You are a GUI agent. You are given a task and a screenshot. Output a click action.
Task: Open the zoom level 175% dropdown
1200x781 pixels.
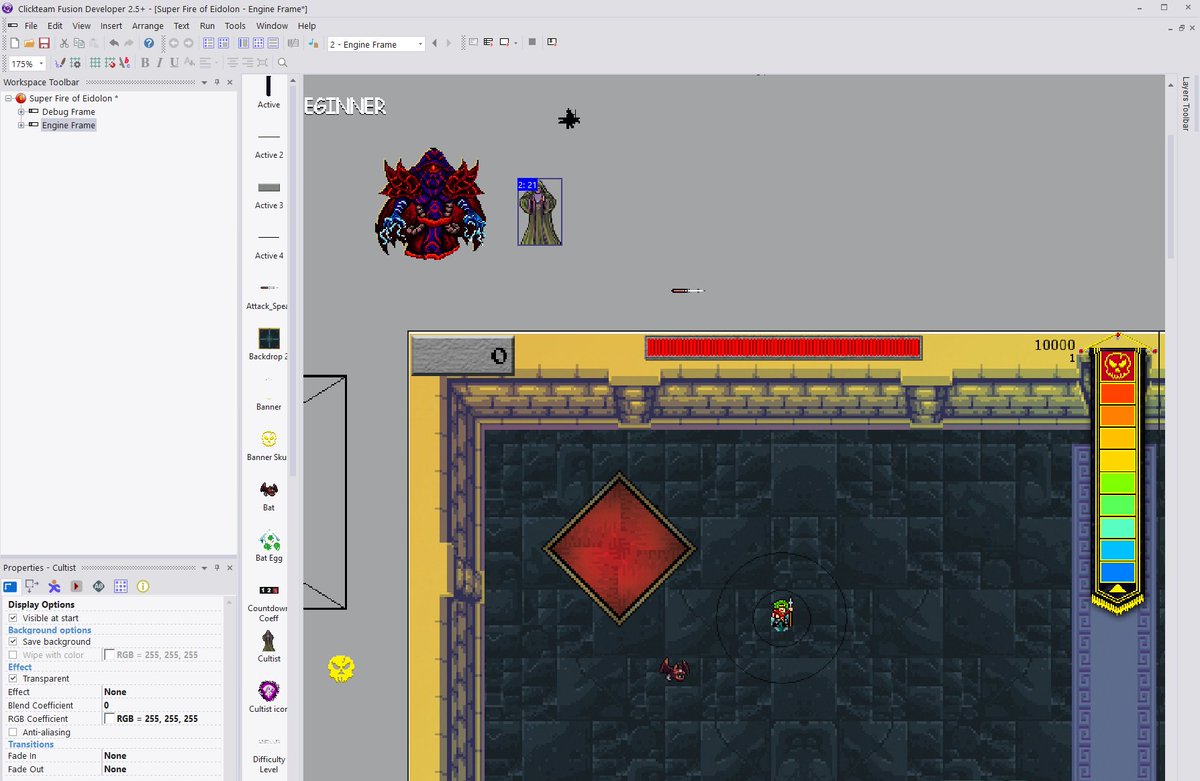click(41, 63)
